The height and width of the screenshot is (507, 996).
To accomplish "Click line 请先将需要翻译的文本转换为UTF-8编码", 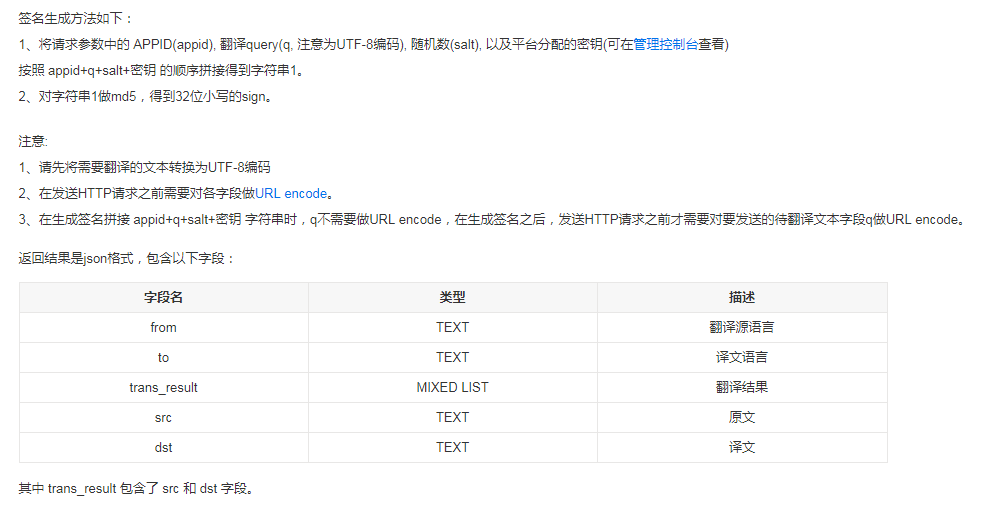I will coord(145,168).
